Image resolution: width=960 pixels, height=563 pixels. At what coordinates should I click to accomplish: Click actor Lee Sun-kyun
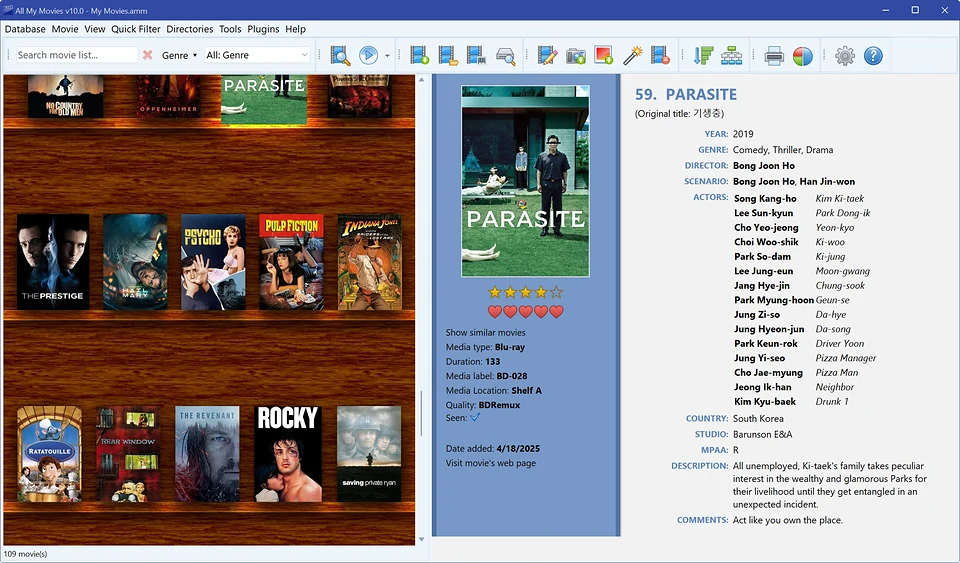coord(763,213)
